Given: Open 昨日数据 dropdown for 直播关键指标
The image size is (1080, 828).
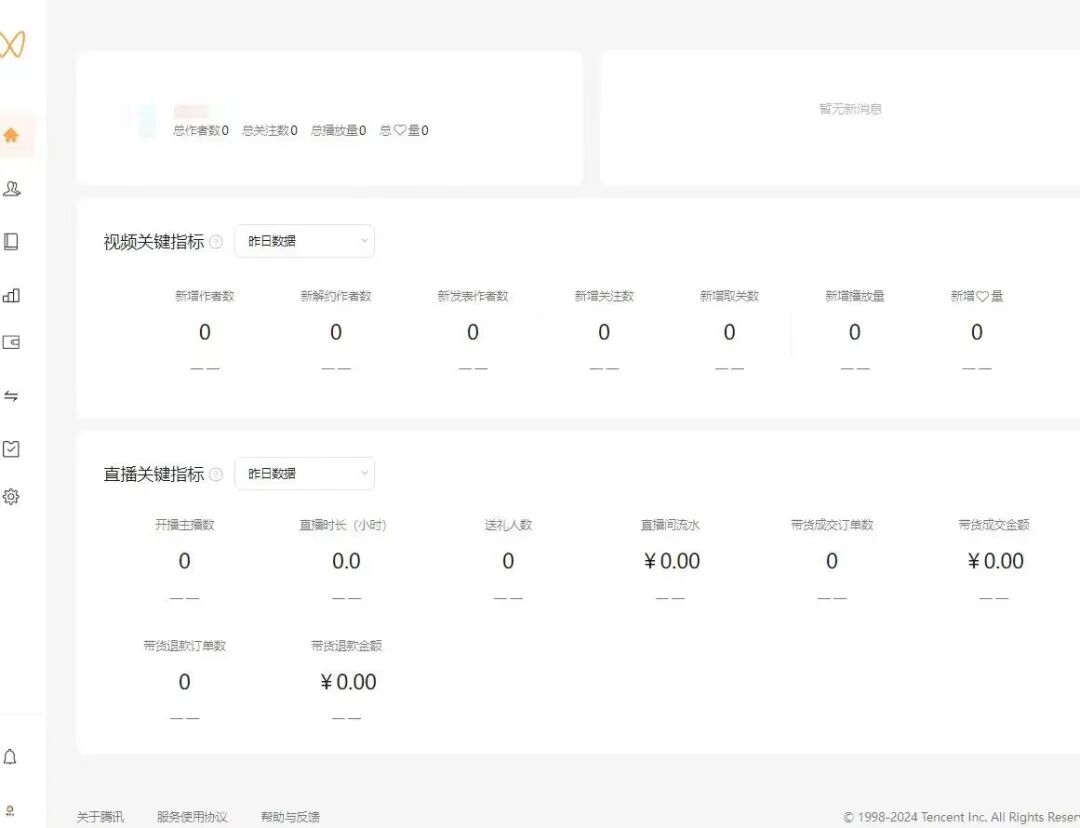Looking at the screenshot, I should tap(304, 473).
